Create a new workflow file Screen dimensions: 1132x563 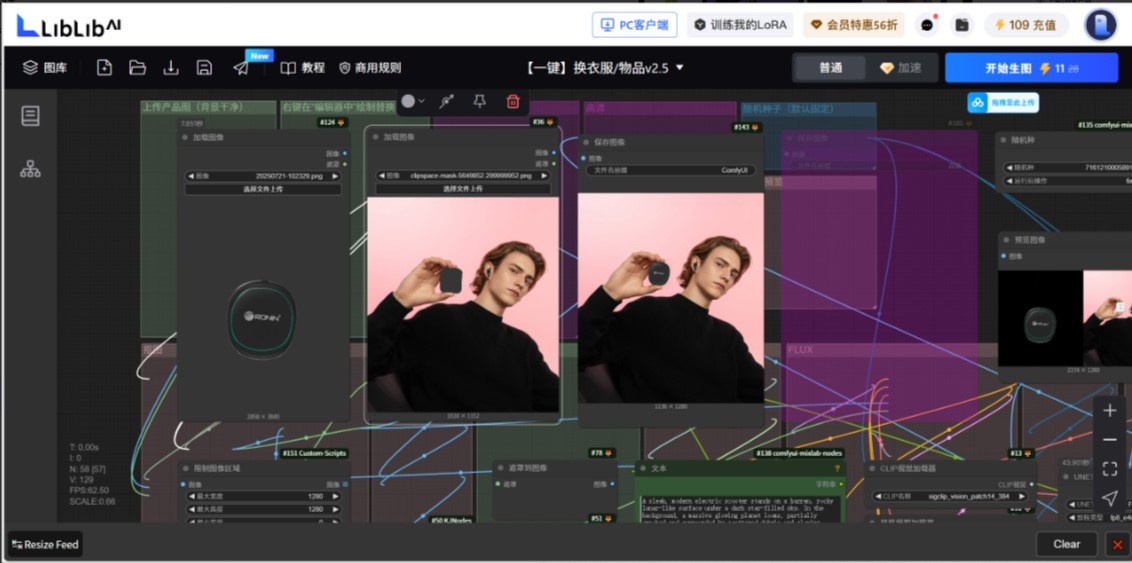pos(105,68)
